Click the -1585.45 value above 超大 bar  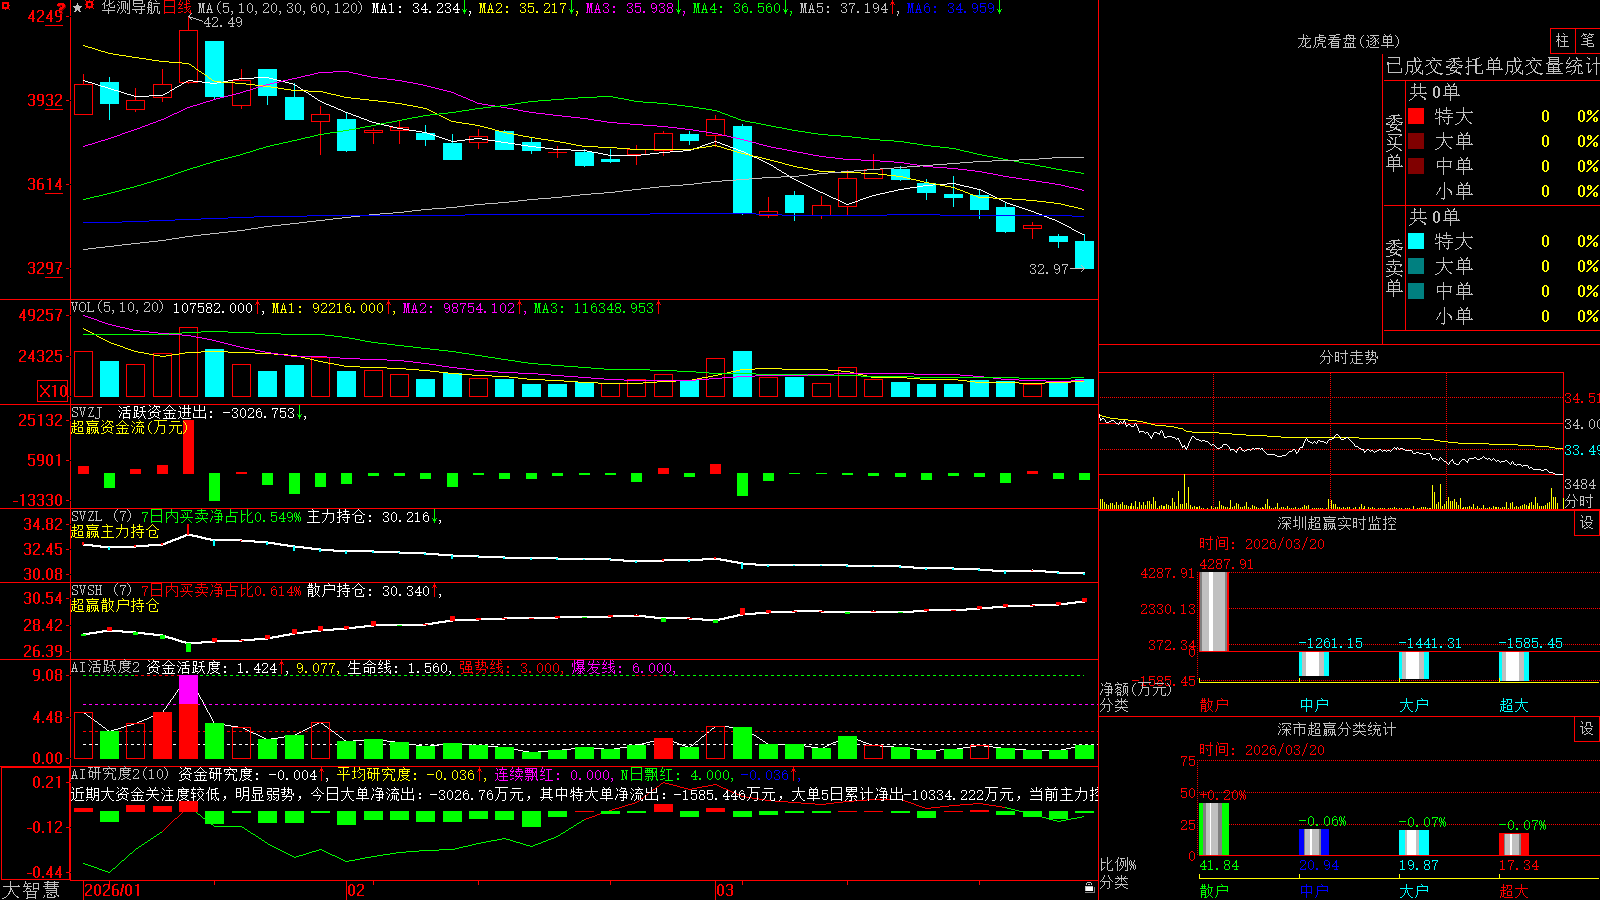pyautogui.click(x=1530, y=643)
